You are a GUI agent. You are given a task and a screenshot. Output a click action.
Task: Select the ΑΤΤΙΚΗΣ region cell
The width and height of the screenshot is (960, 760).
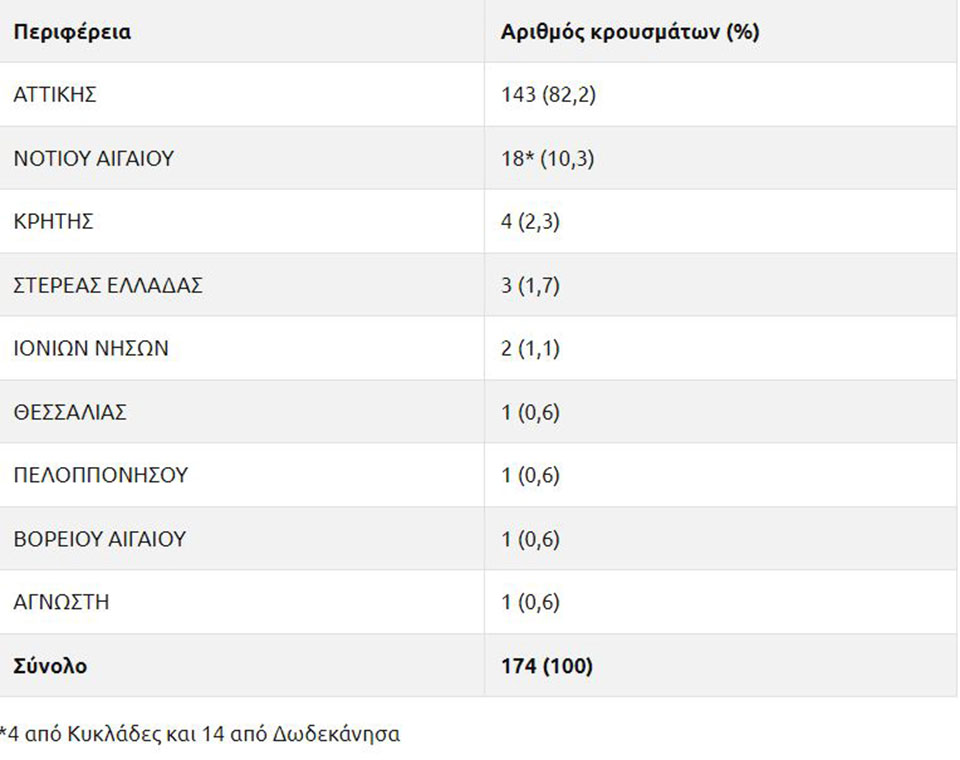point(55,95)
